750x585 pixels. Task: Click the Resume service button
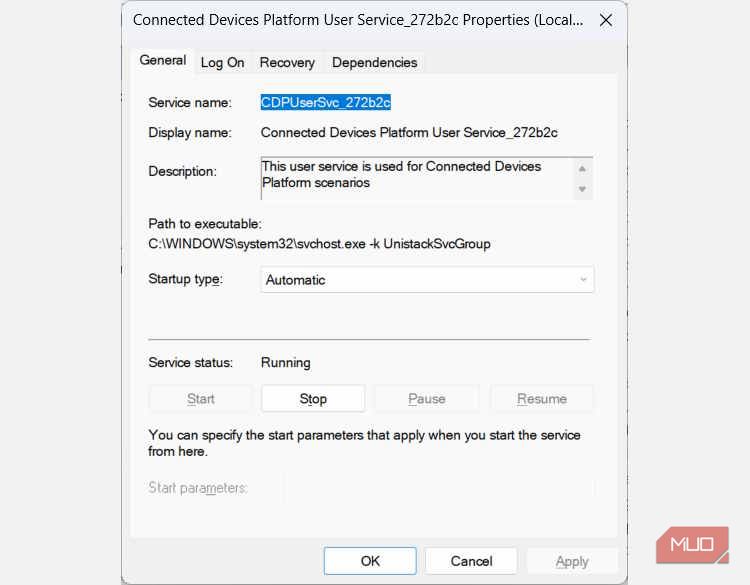pos(542,398)
